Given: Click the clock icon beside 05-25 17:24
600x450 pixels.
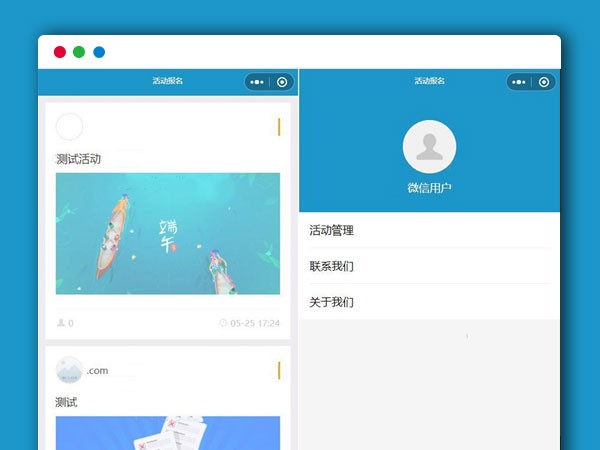Looking at the screenshot, I should (223, 323).
